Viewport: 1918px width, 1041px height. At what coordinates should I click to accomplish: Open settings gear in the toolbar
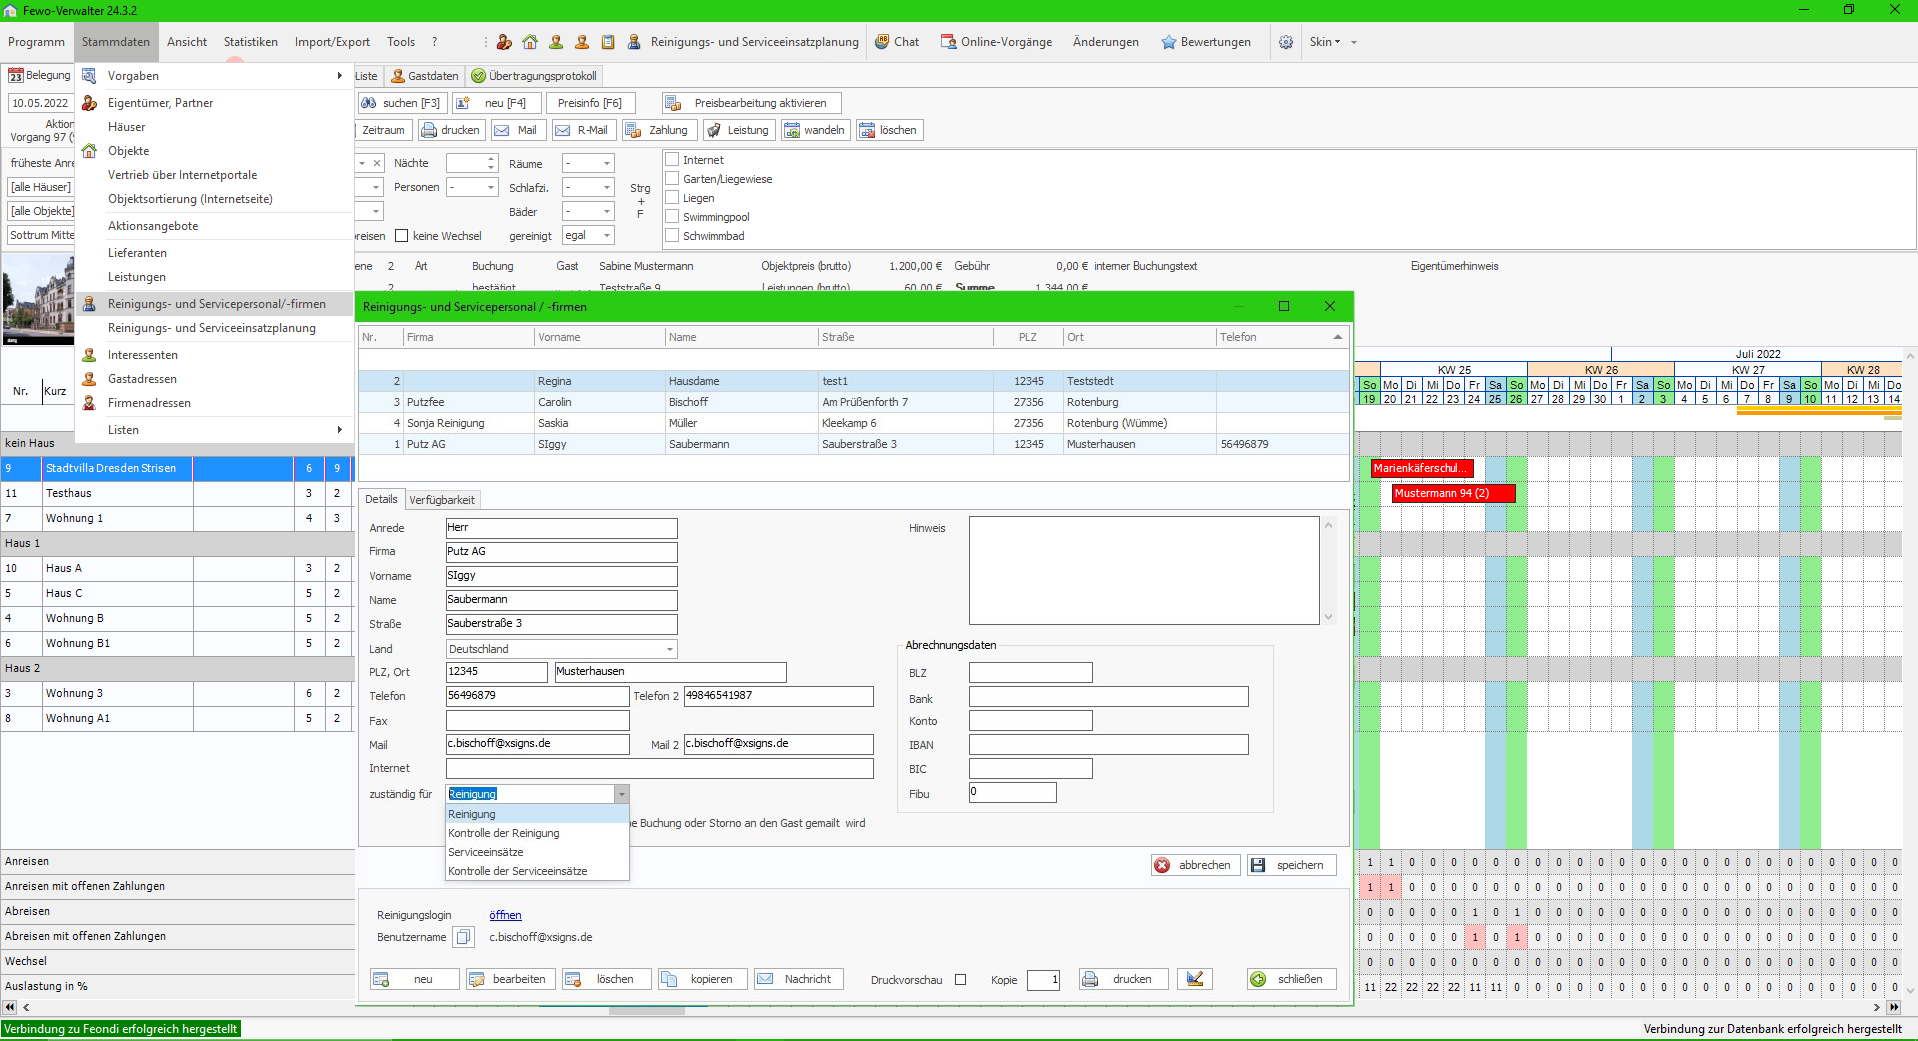point(1286,42)
